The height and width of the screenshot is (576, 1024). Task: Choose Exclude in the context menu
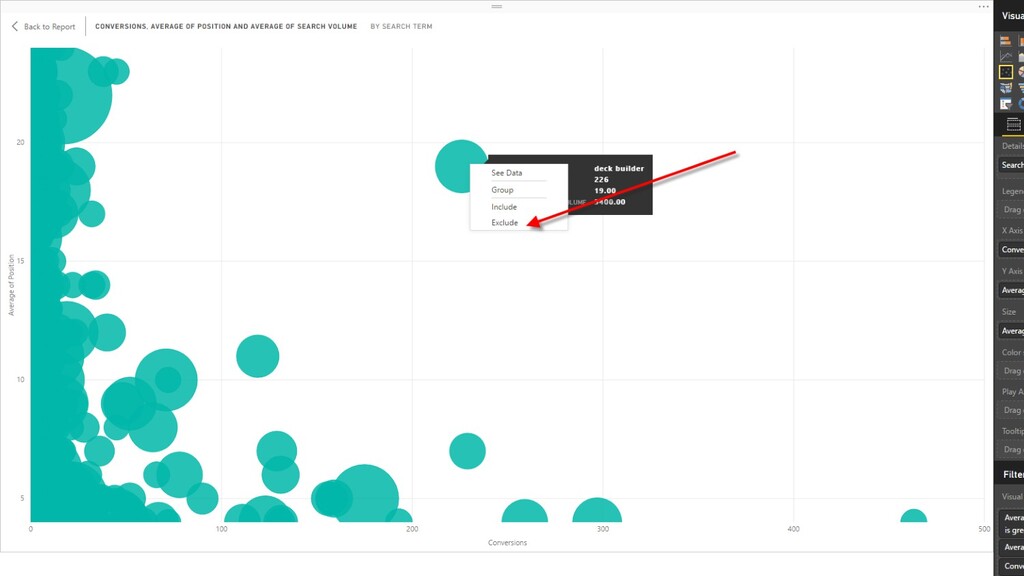[505, 223]
